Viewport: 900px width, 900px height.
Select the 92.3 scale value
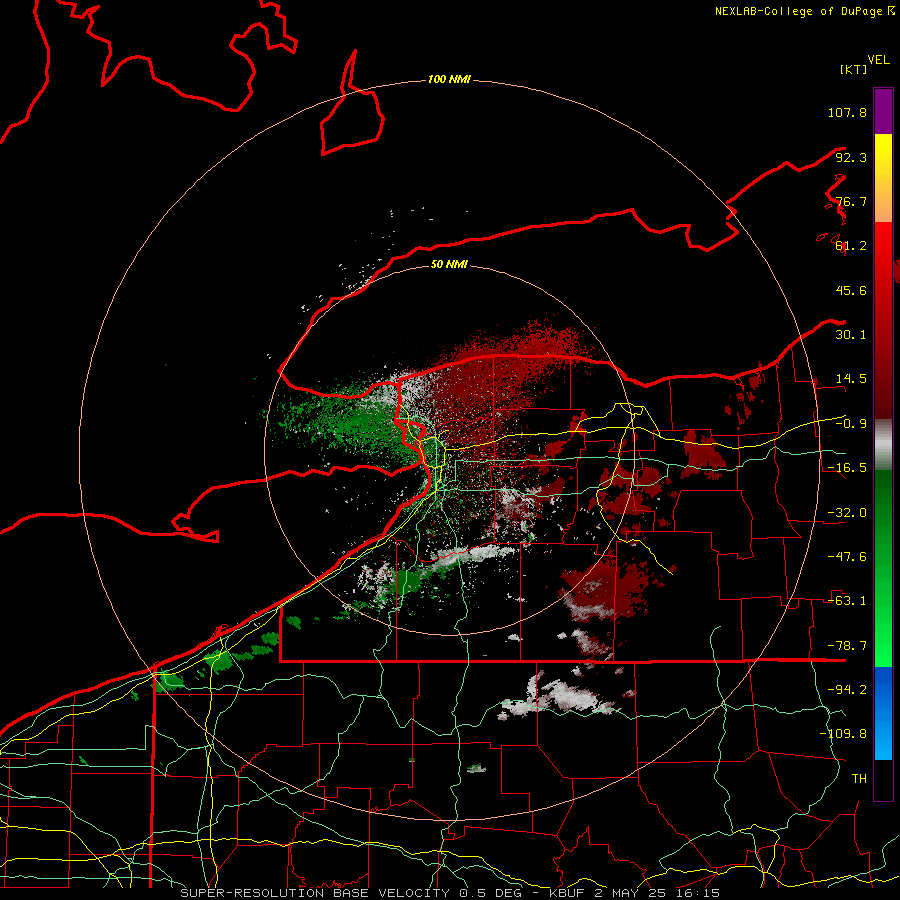click(x=851, y=157)
